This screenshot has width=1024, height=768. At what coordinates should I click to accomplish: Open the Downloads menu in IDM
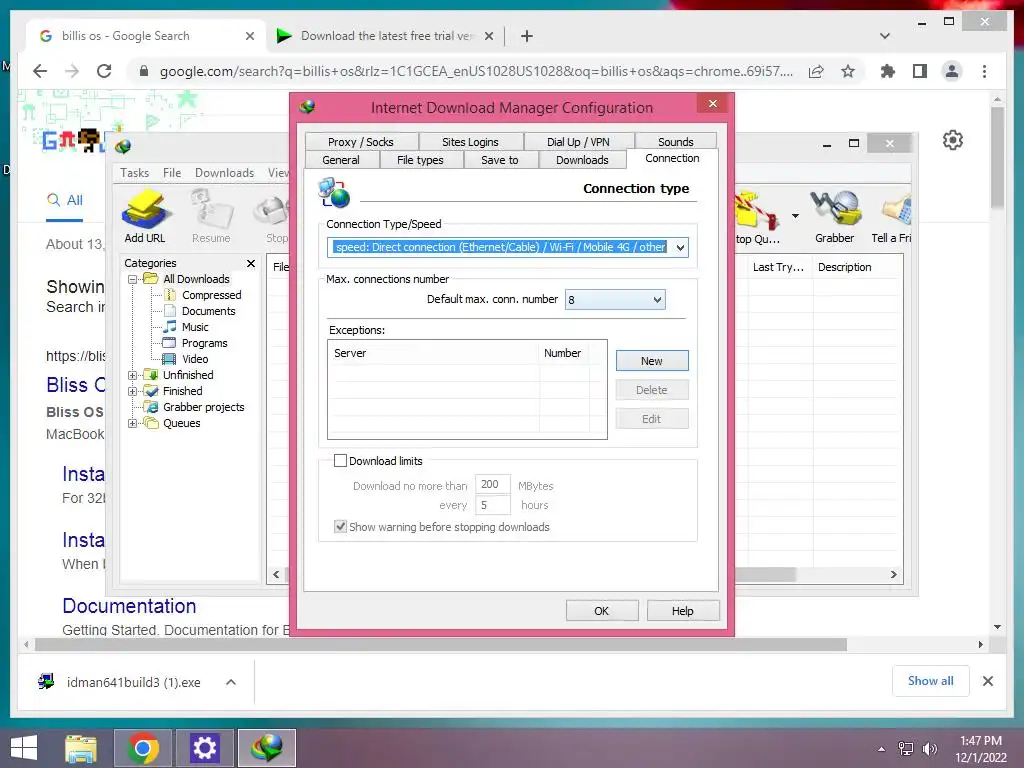click(224, 172)
